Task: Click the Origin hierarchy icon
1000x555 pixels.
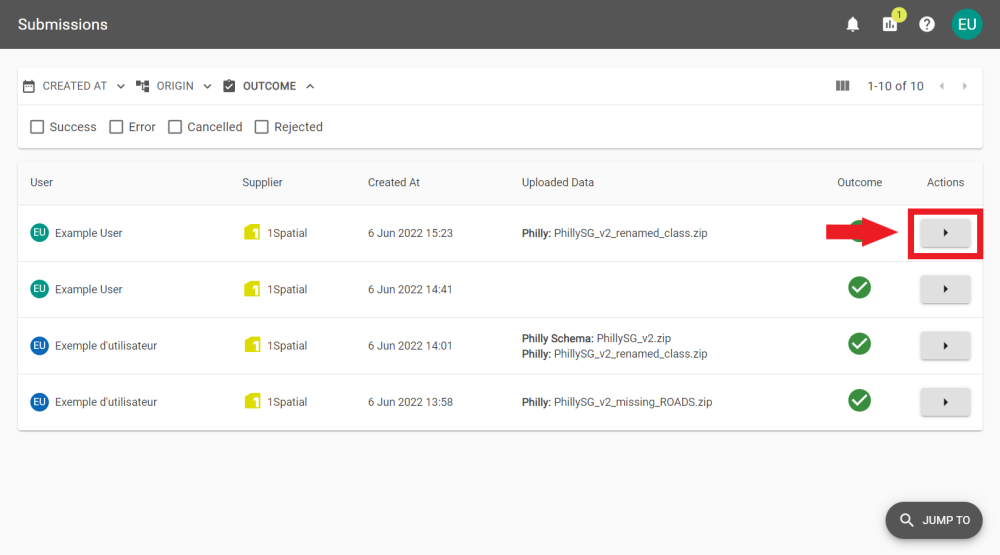Action: point(143,86)
